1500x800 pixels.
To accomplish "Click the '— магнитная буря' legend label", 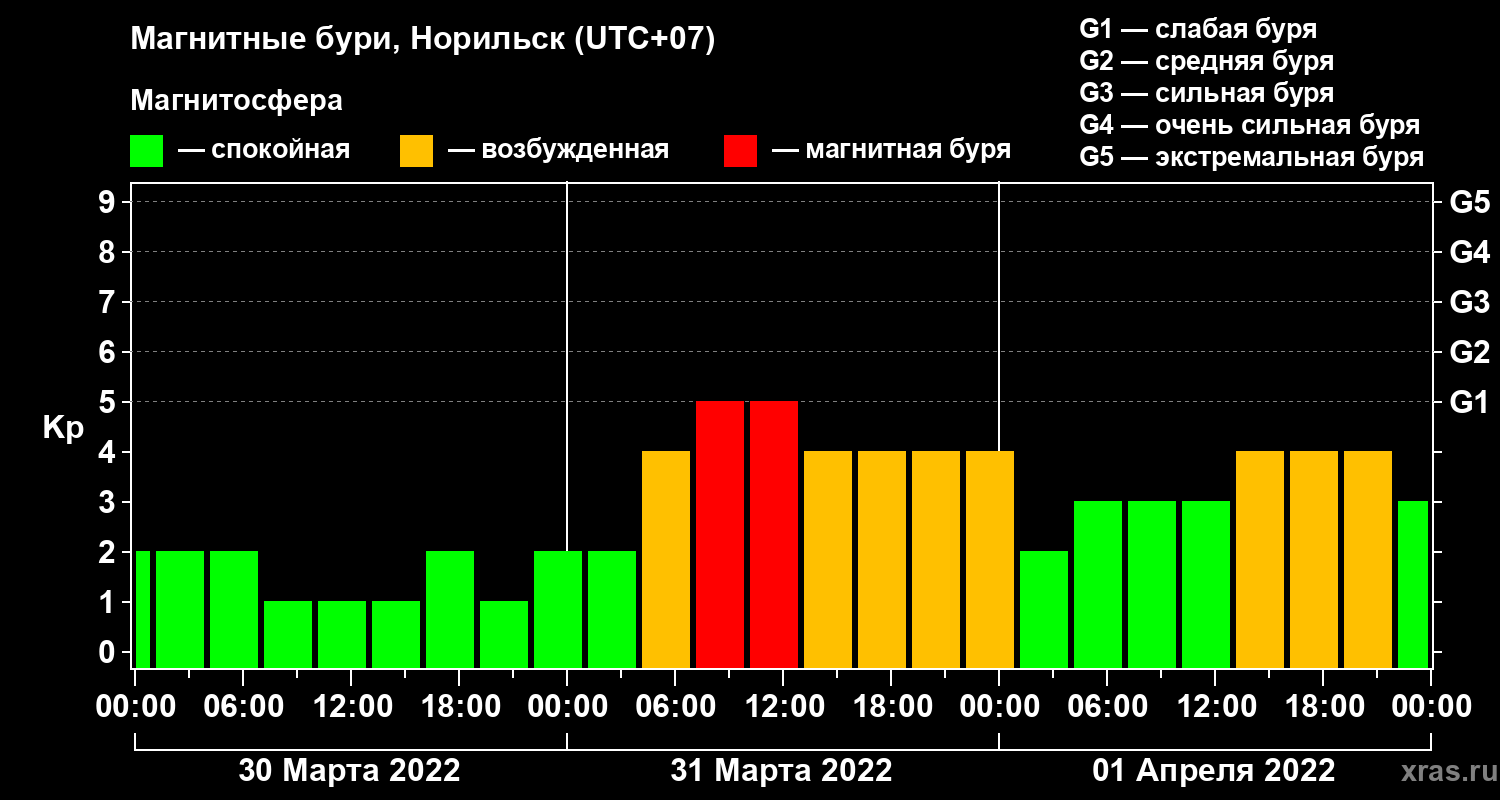I will (892, 150).
